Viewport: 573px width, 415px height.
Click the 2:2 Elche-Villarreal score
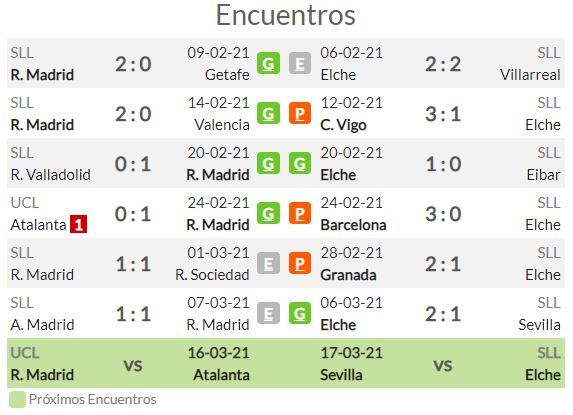pos(443,64)
